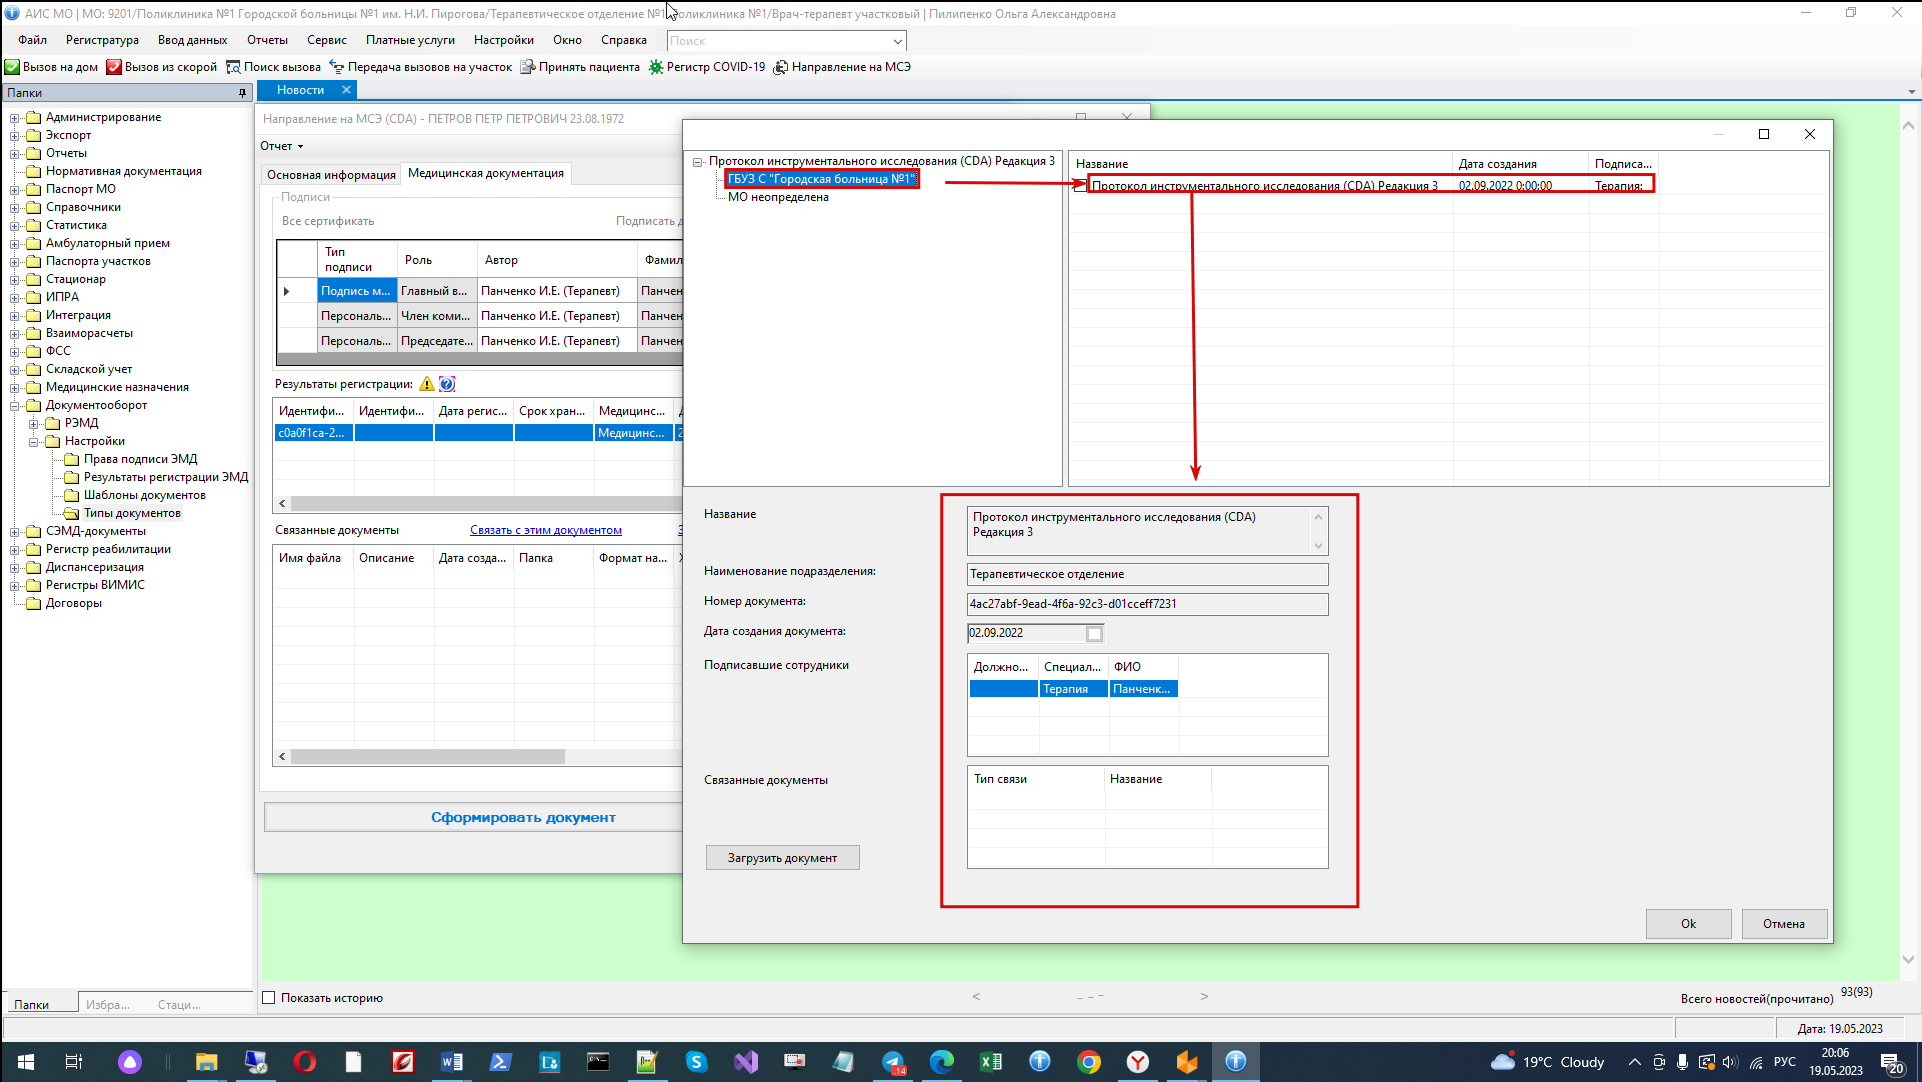Open Yandex Browser from the taskbar

tap(1138, 1062)
